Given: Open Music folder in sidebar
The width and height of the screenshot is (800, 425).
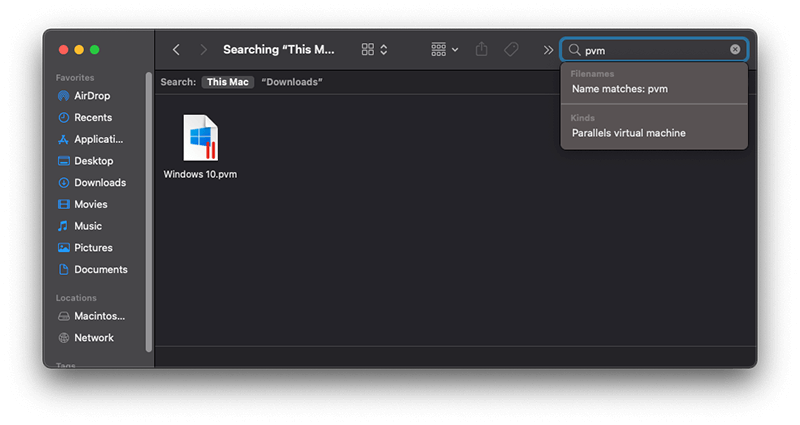Looking at the screenshot, I should tap(80, 226).
